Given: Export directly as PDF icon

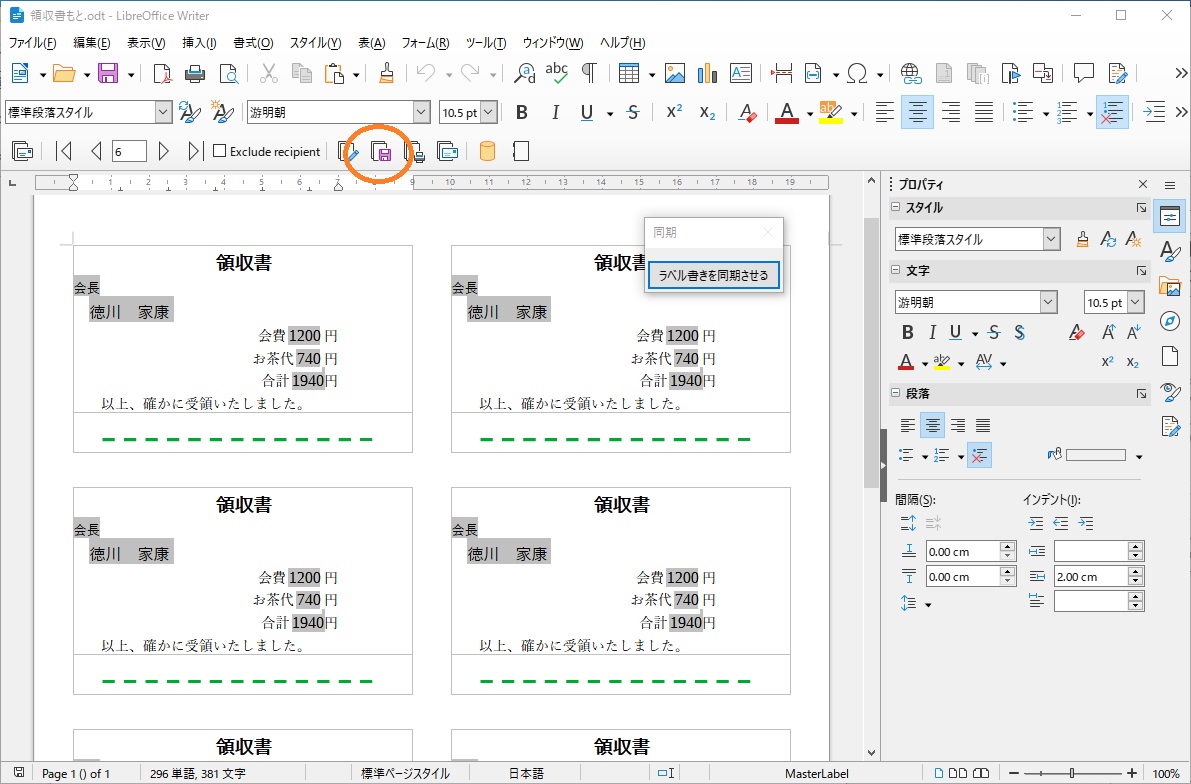Looking at the screenshot, I should click(162, 74).
